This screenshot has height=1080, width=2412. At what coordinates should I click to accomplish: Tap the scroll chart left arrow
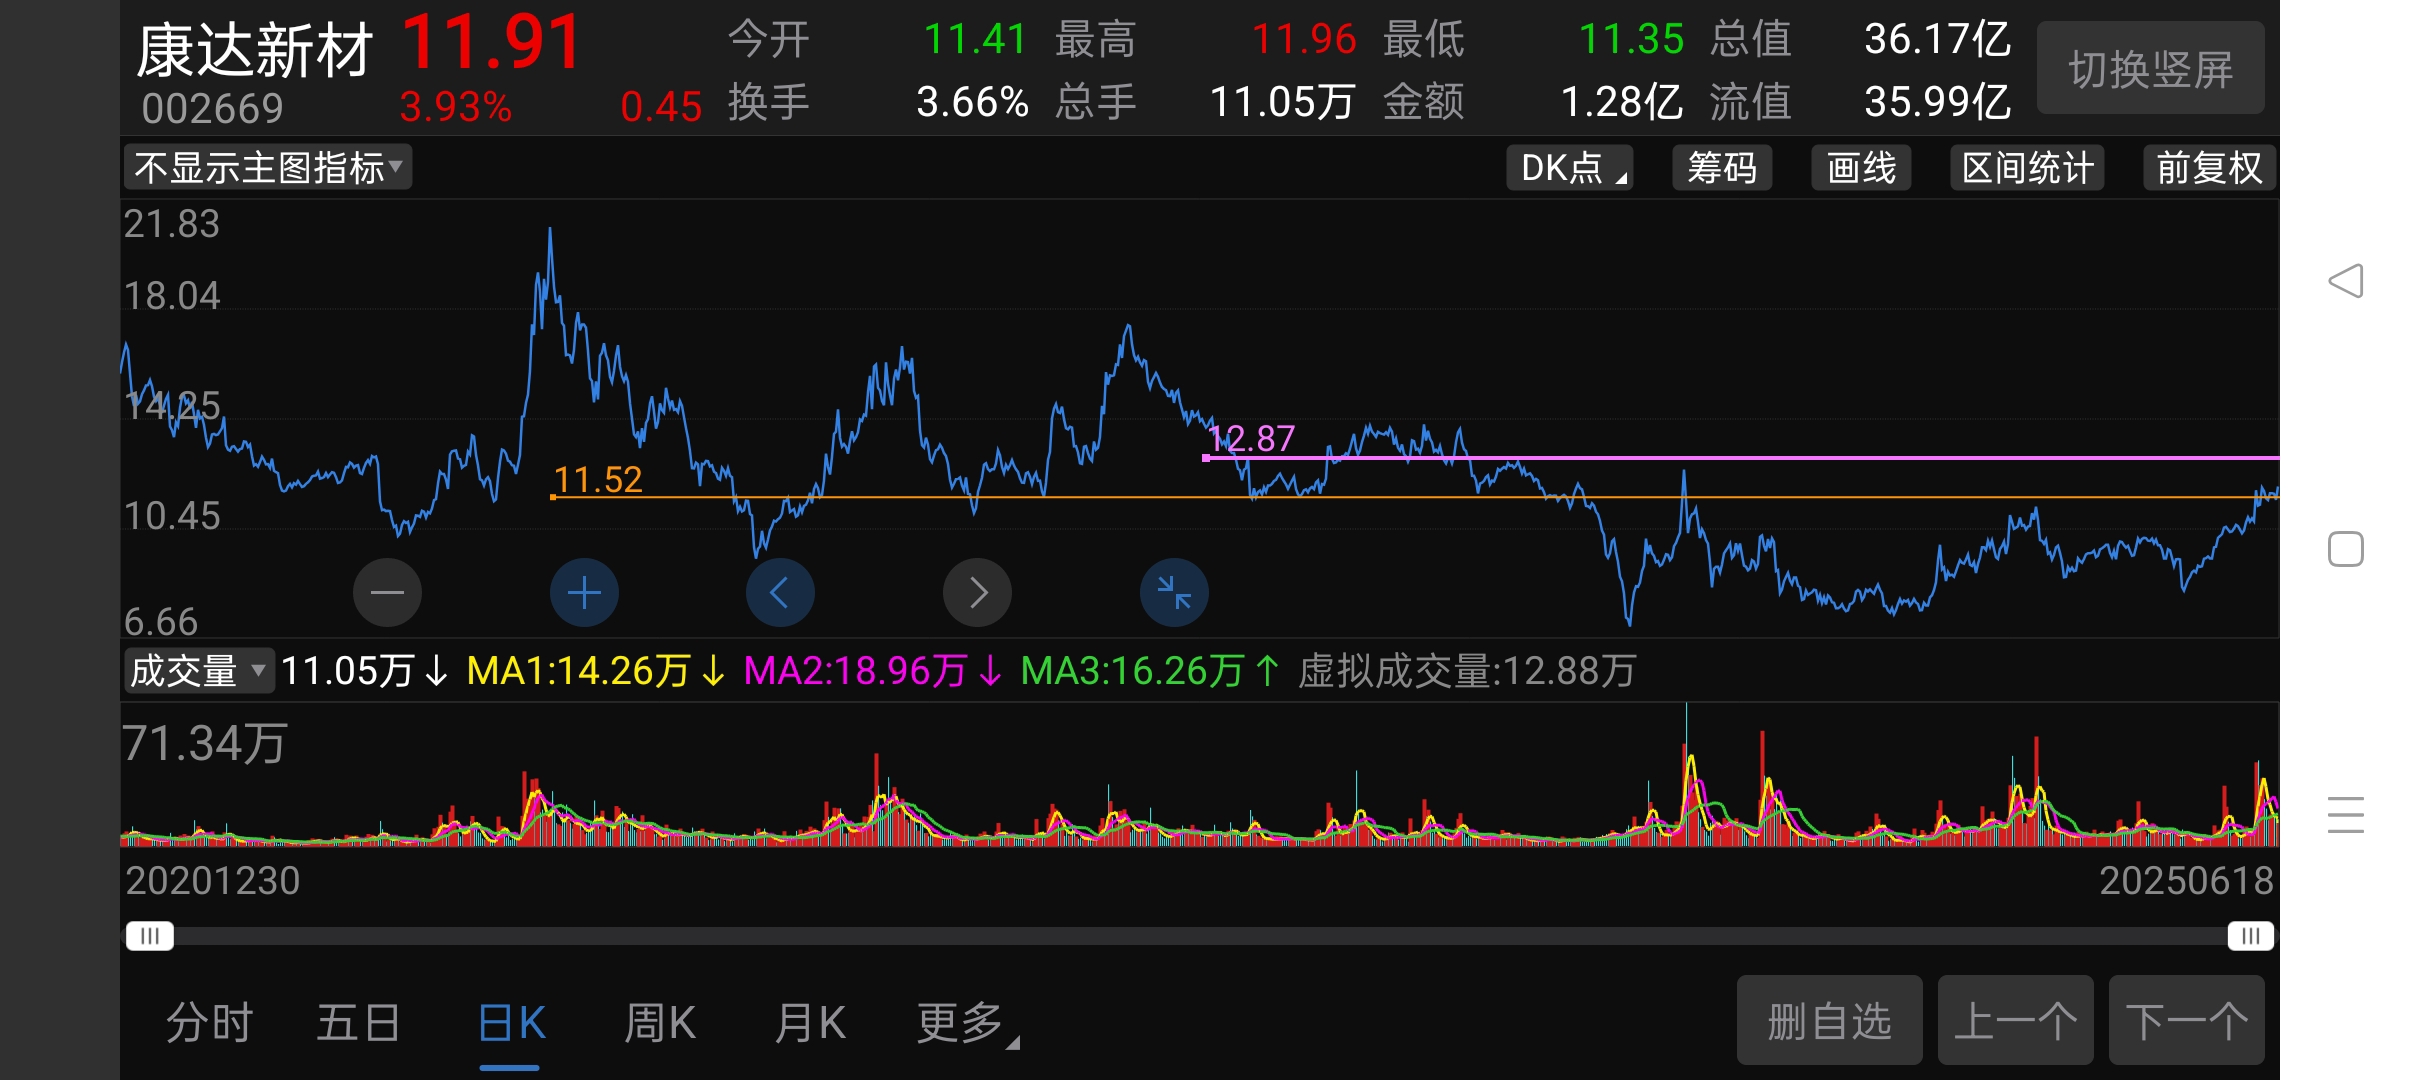click(780, 593)
